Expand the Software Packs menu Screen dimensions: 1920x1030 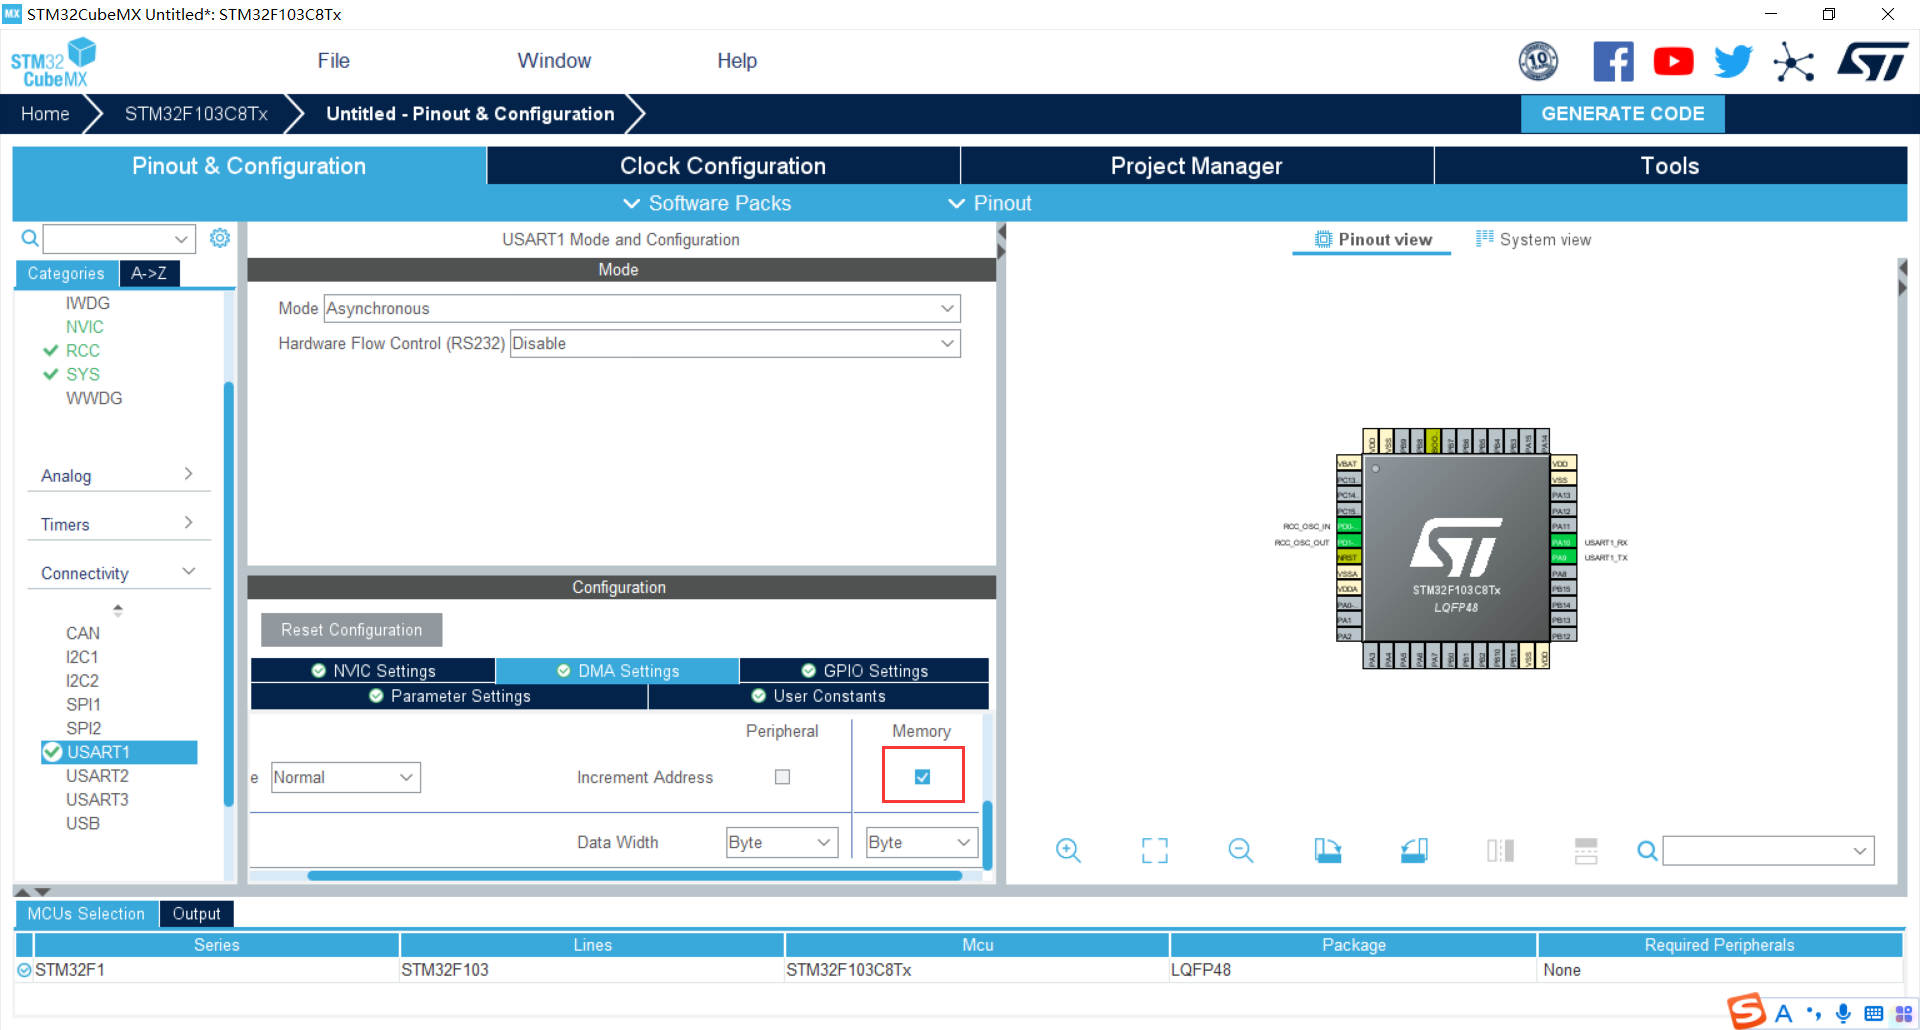(707, 204)
